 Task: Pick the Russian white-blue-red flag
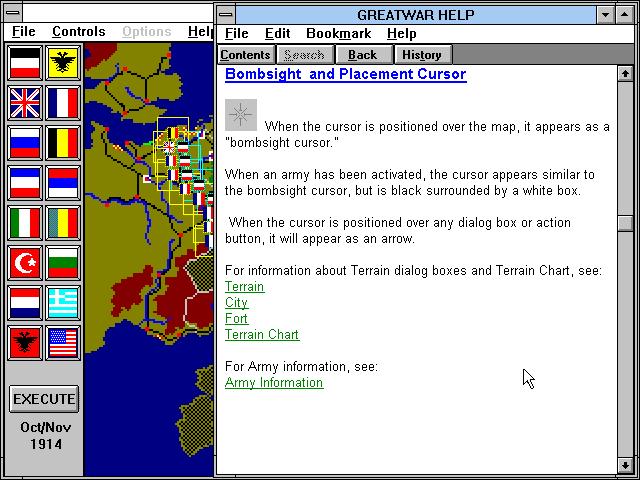click(x=25, y=143)
